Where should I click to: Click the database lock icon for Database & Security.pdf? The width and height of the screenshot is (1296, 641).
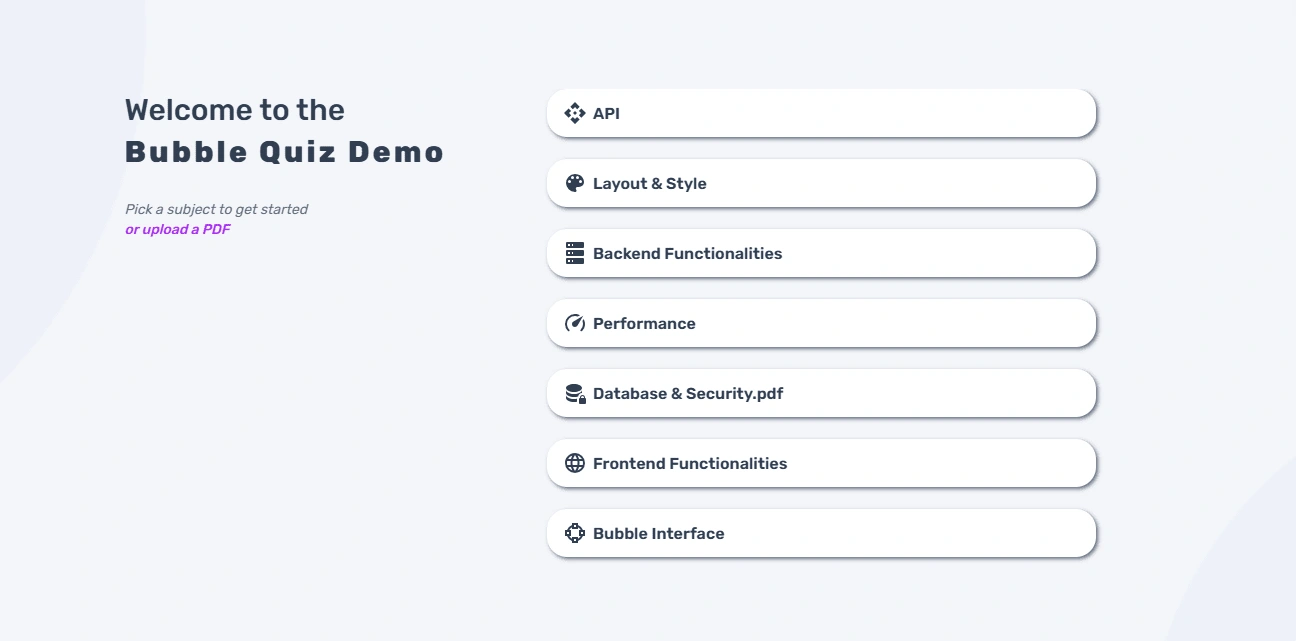(576, 393)
